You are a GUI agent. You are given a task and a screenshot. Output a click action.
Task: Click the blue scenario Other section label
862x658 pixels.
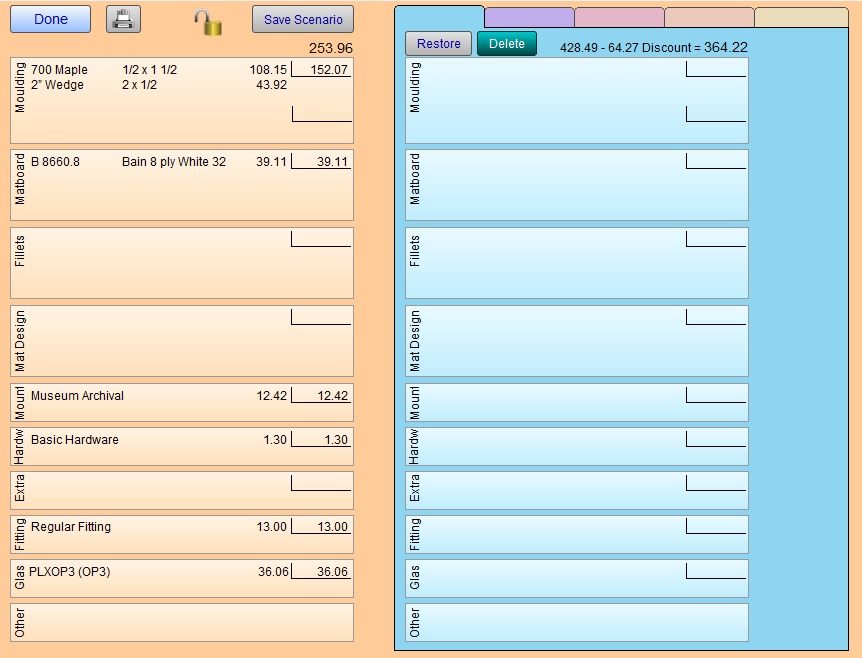[x=415, y=623]
